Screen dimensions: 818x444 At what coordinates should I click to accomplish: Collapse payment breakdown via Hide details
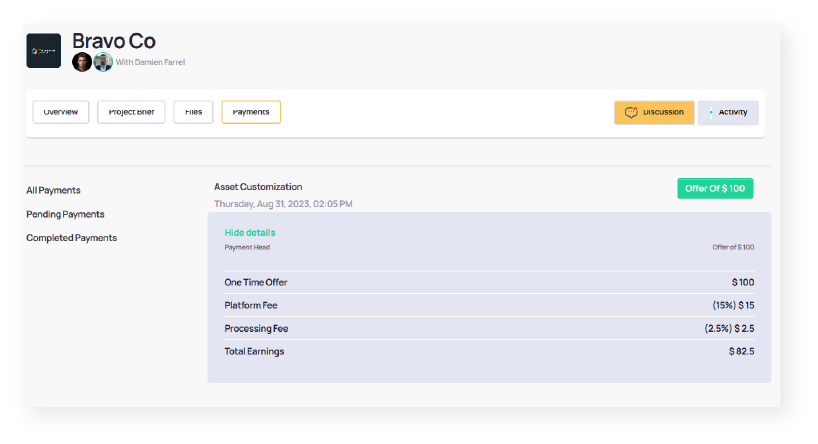click(250, 232)
